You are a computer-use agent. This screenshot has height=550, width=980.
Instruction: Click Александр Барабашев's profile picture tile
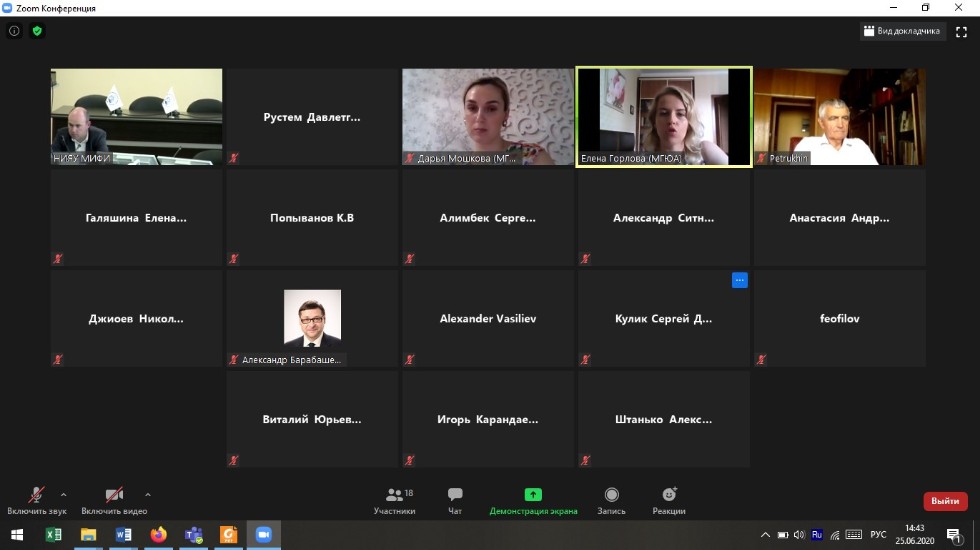(312, 317)
